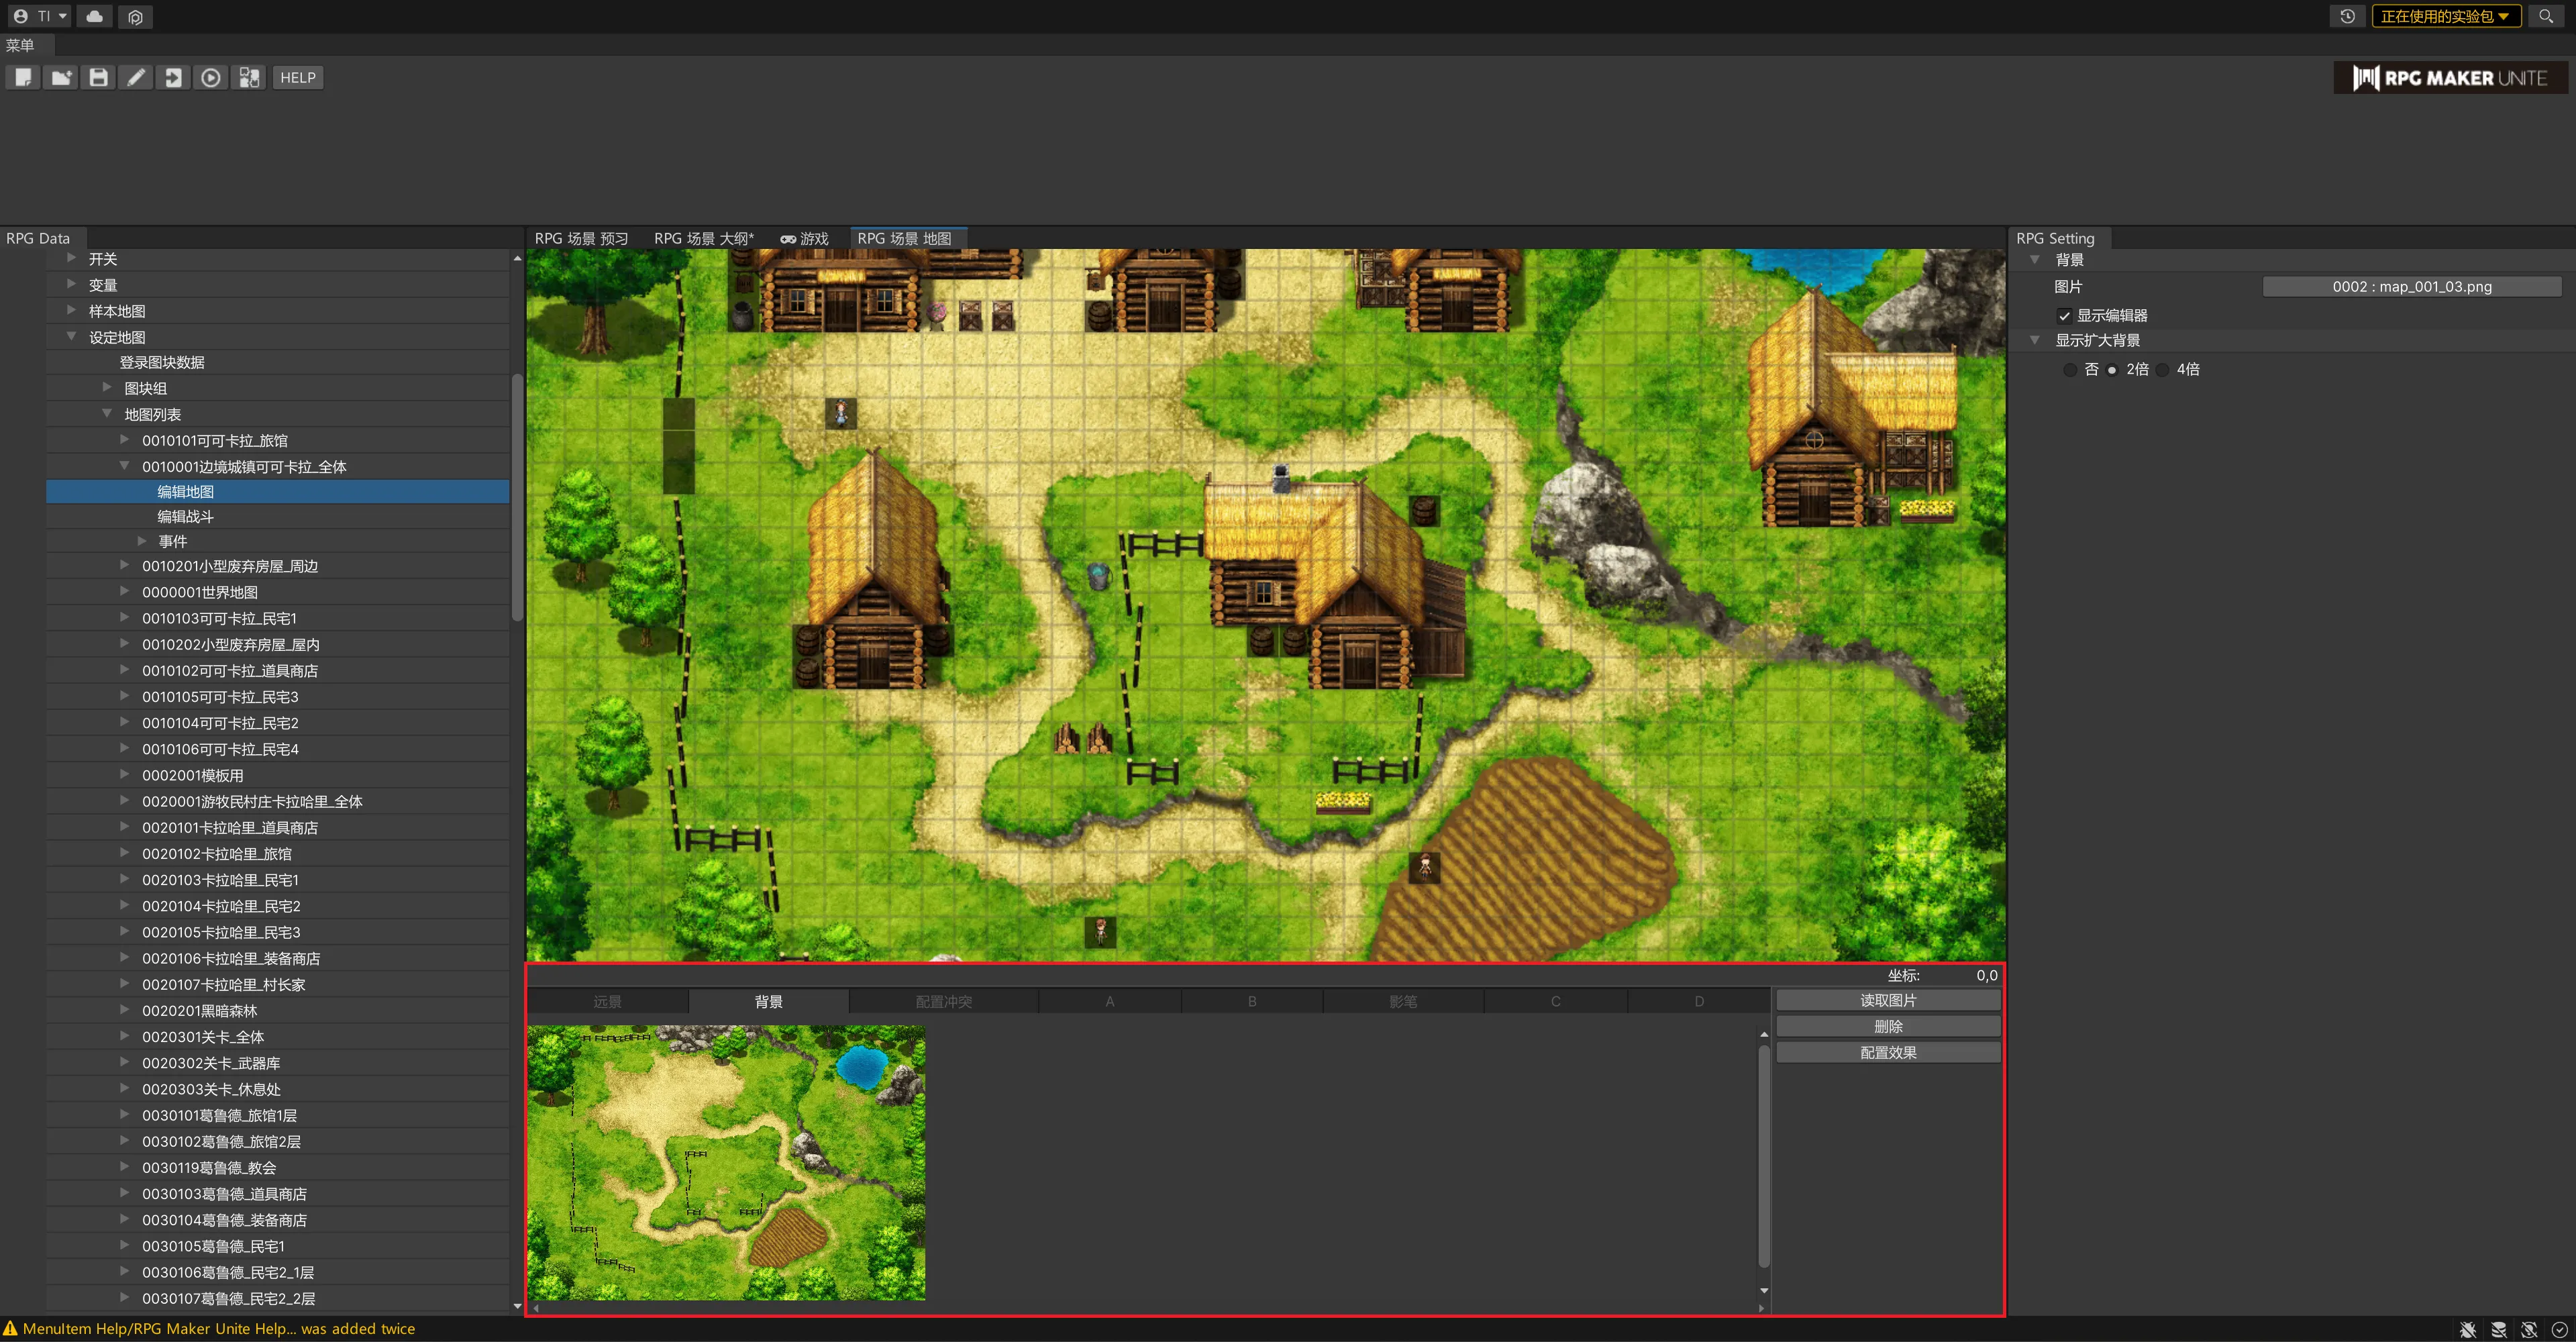Click the search magnifier icon

point(2546,16)
